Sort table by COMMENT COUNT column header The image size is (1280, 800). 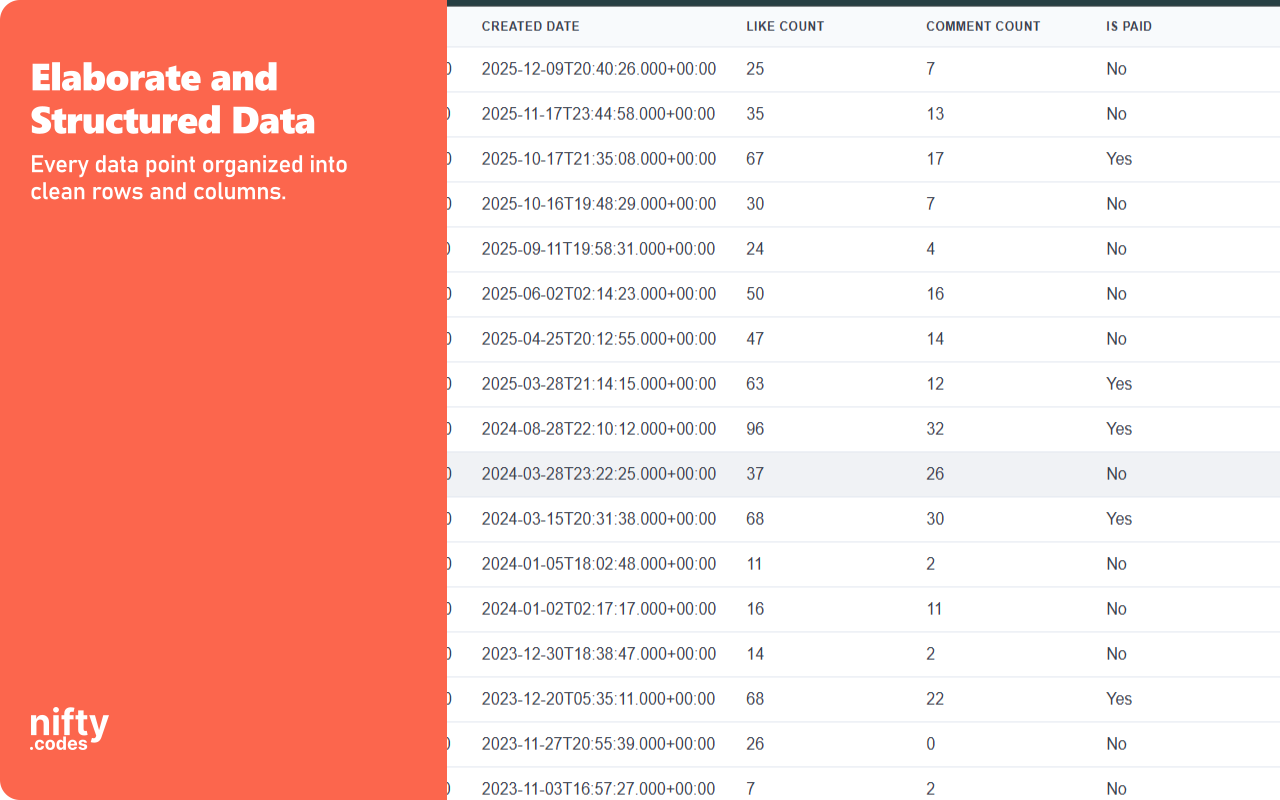(x=983, y=26)
